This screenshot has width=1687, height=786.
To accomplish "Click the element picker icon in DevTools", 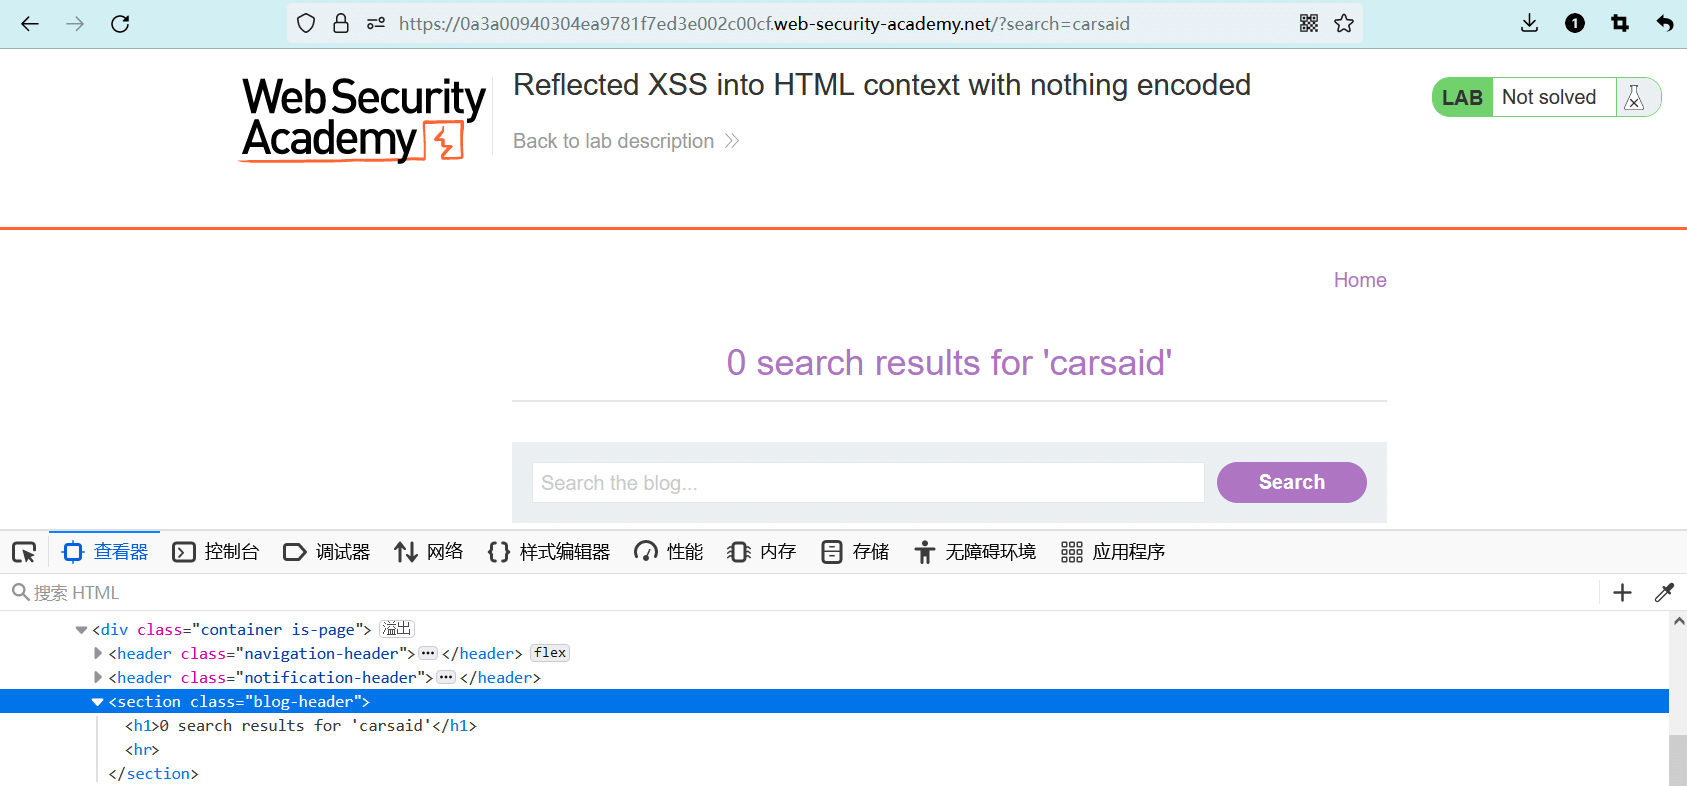I will click(x=24, y=552).
